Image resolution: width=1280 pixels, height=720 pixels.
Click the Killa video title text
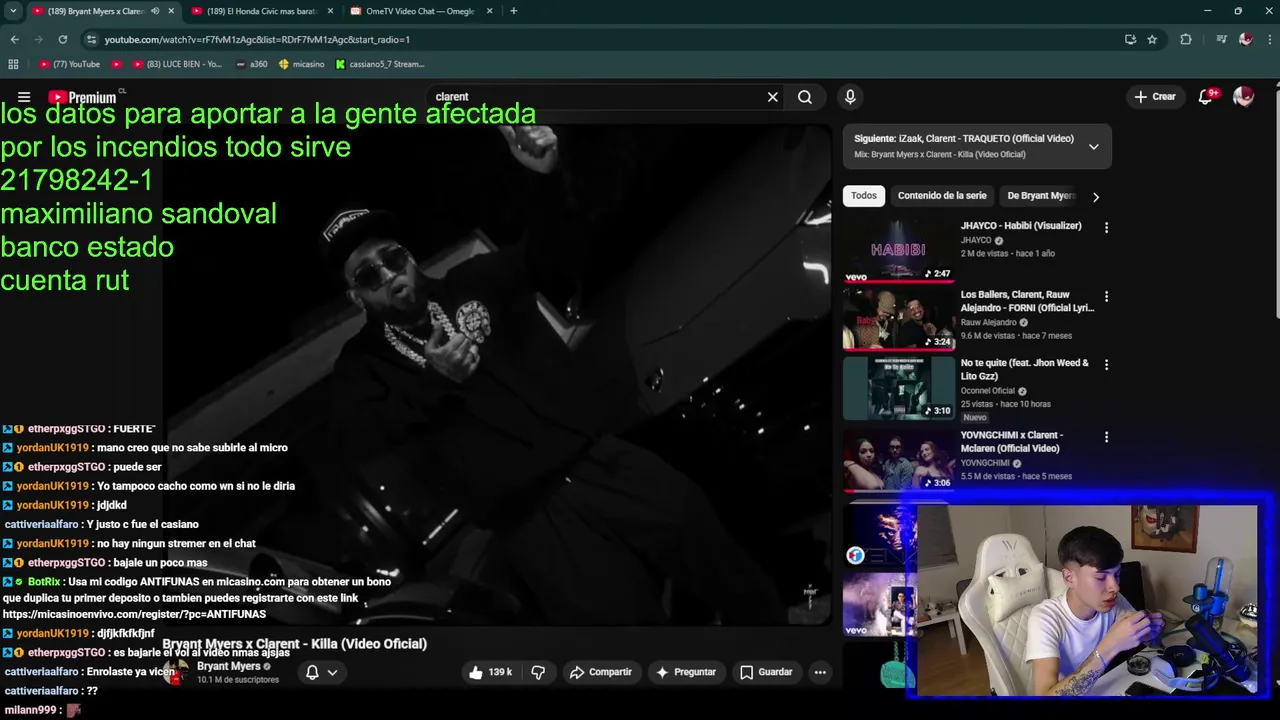tap(294, 644)
